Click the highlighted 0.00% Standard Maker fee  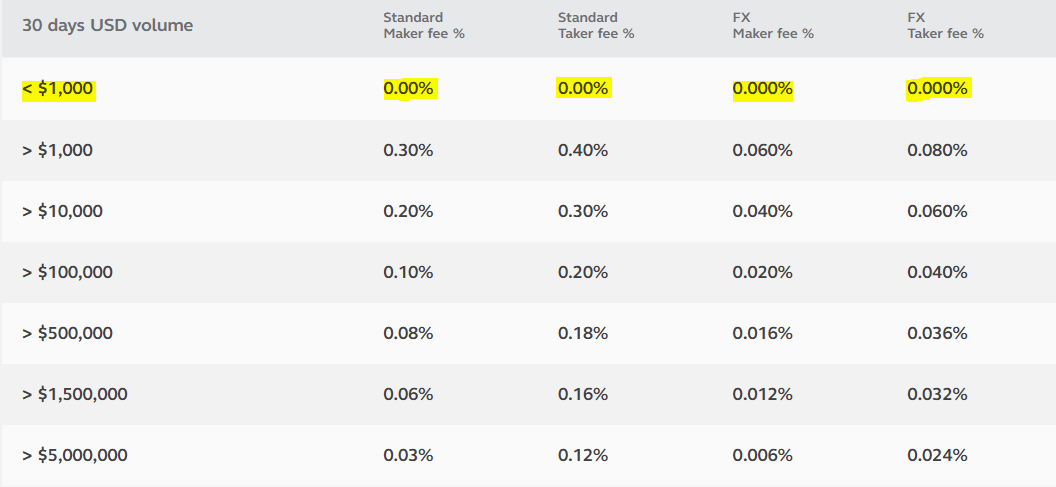pyautogui.click(x=408, y=89)
